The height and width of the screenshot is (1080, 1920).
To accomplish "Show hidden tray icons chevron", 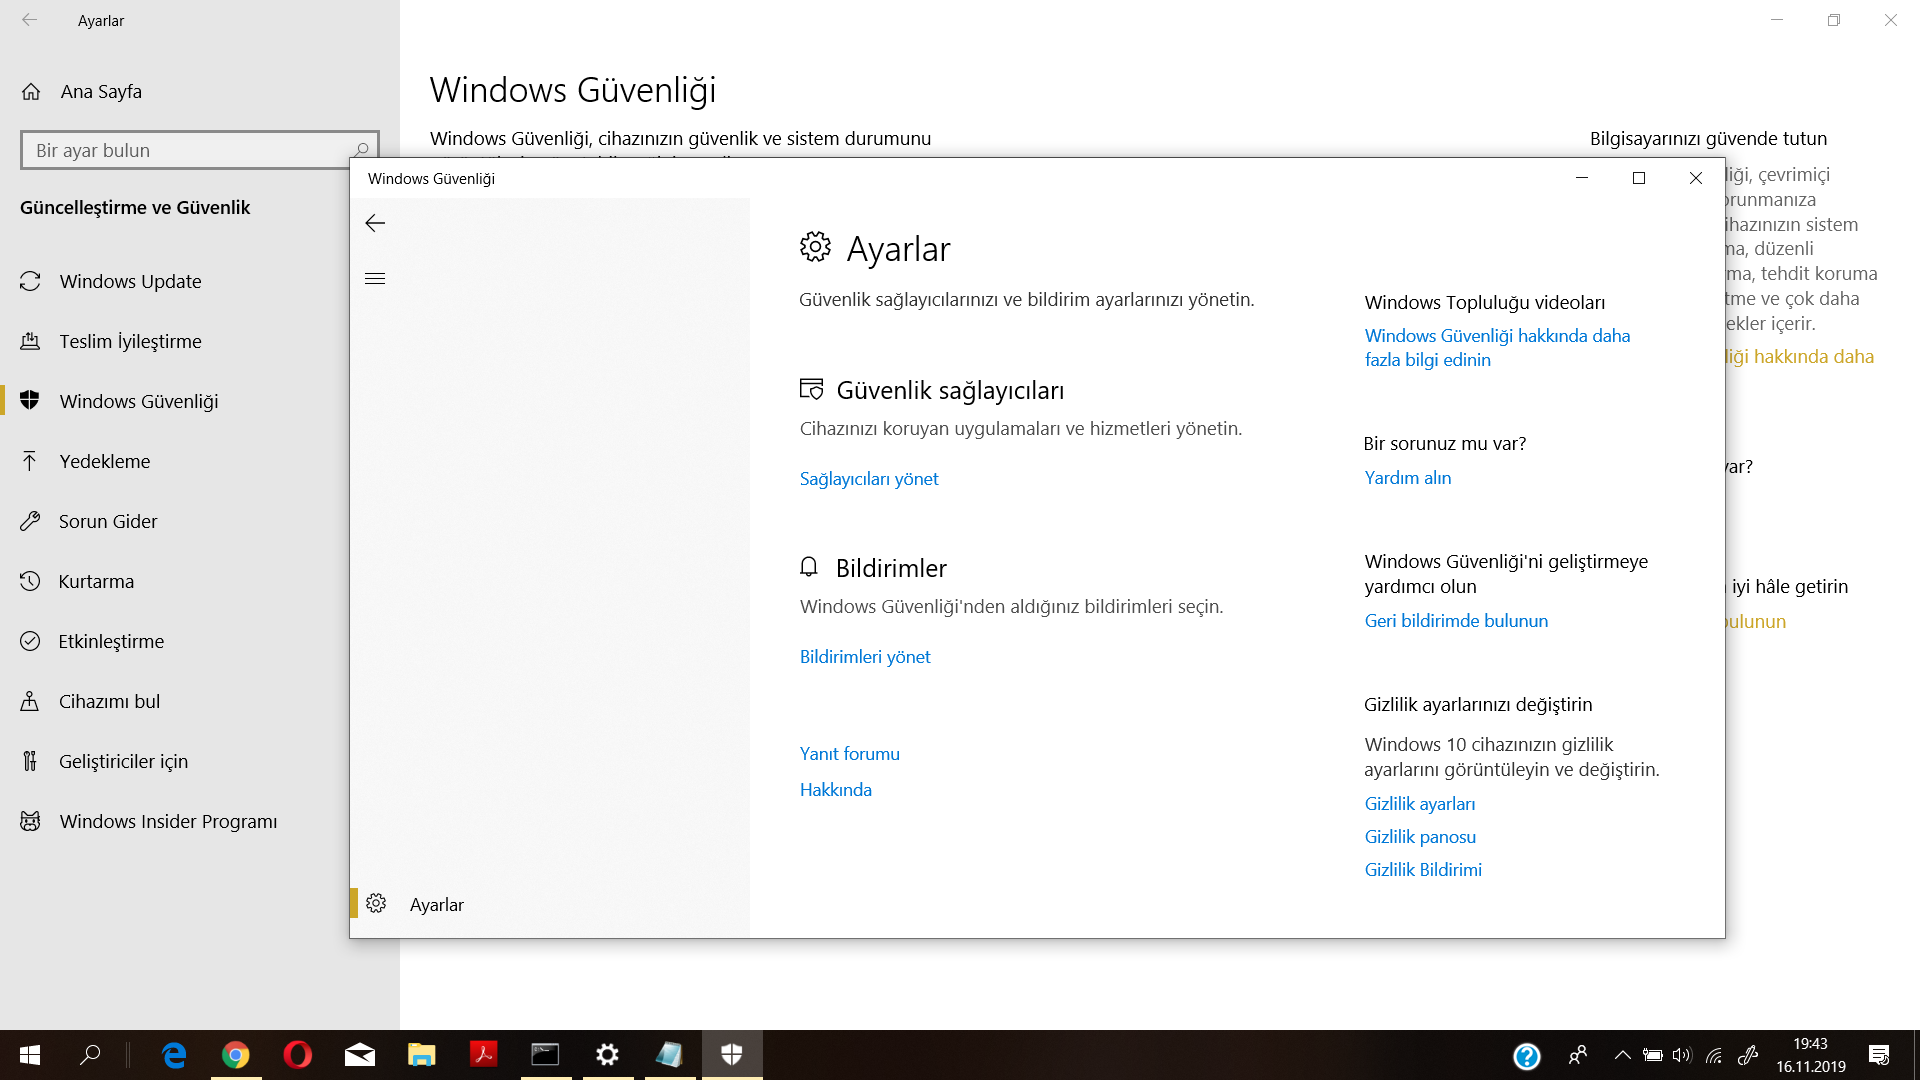I will 1623,1055.
